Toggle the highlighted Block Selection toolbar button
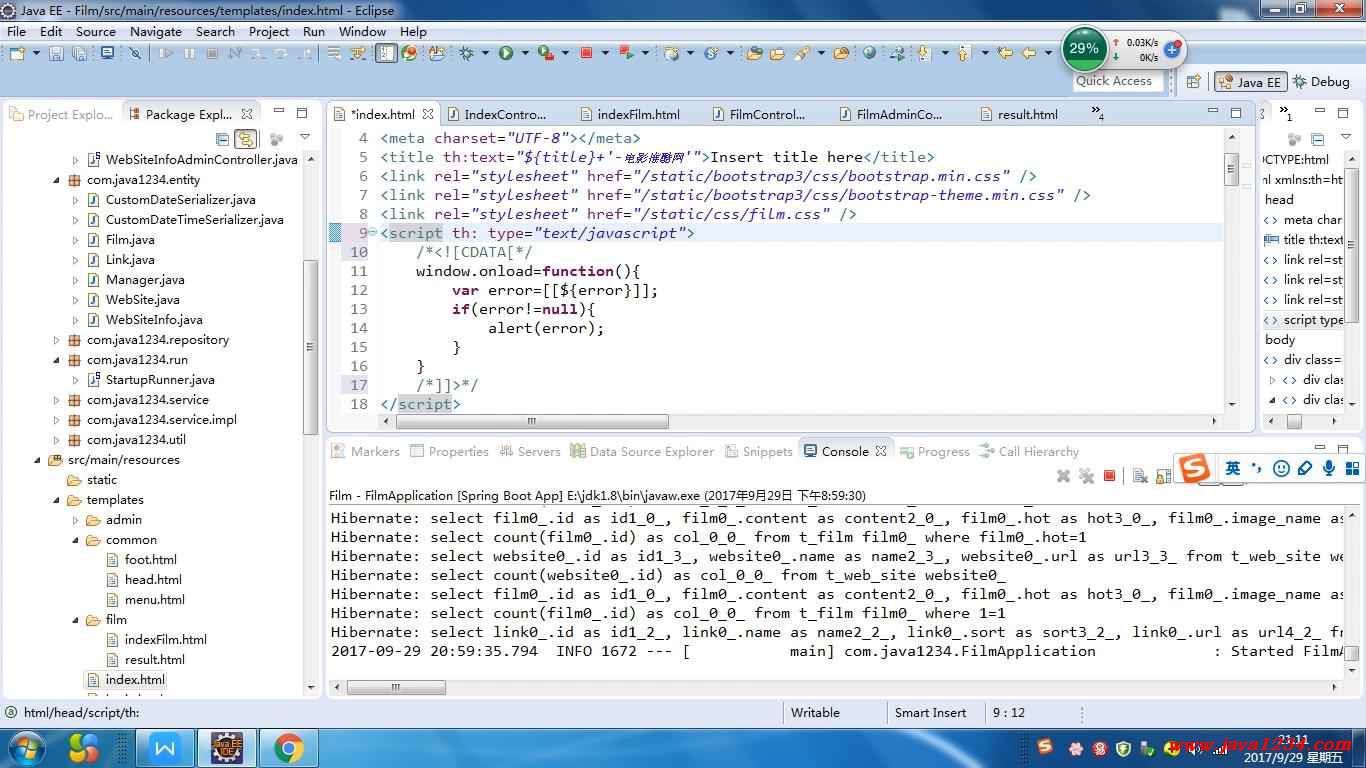 (x=386, y=53)
